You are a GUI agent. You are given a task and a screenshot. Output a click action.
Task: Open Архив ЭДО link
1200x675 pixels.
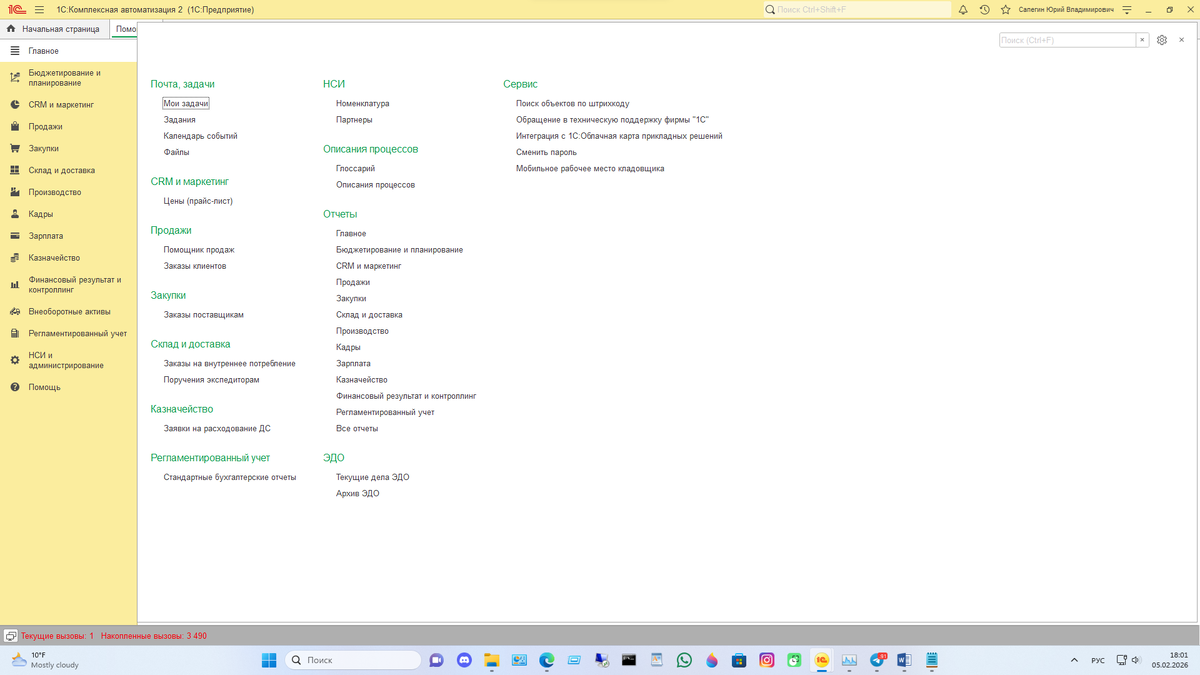tap(358, 494)
